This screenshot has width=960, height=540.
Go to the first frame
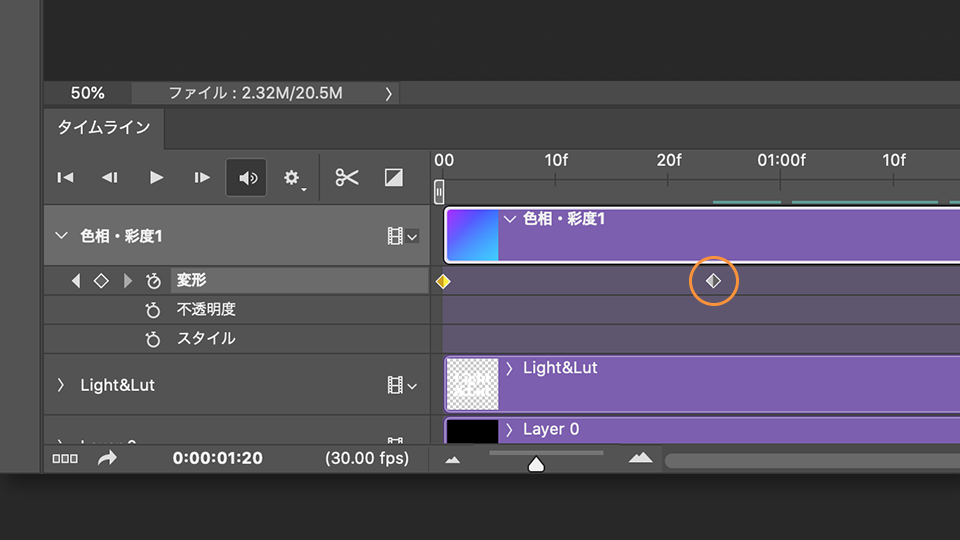tap(65, 178)
